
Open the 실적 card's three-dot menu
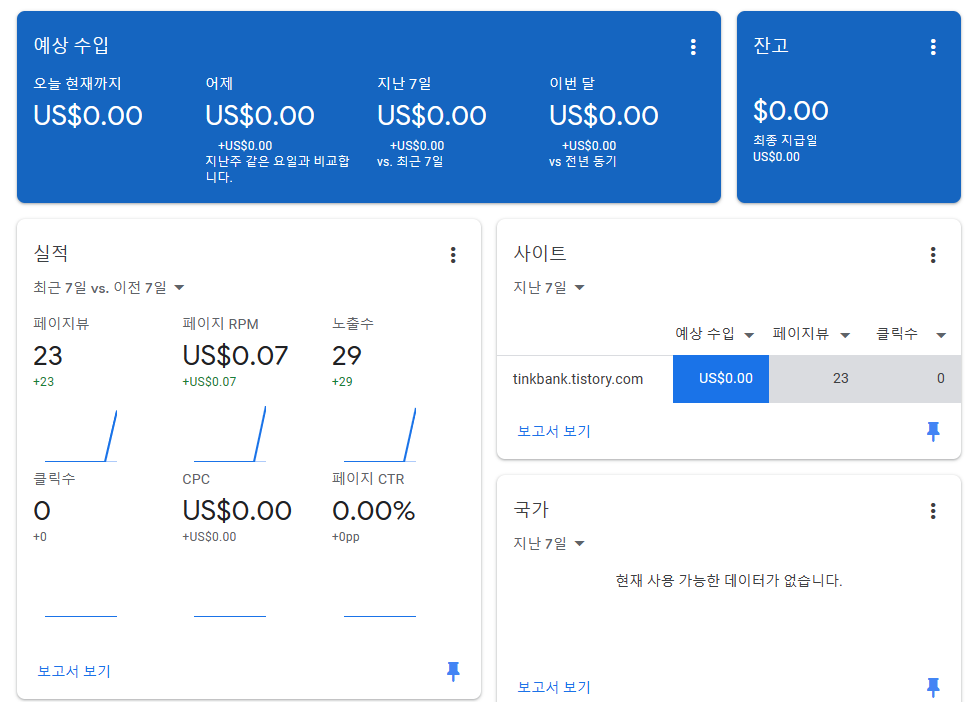point(453,255)
